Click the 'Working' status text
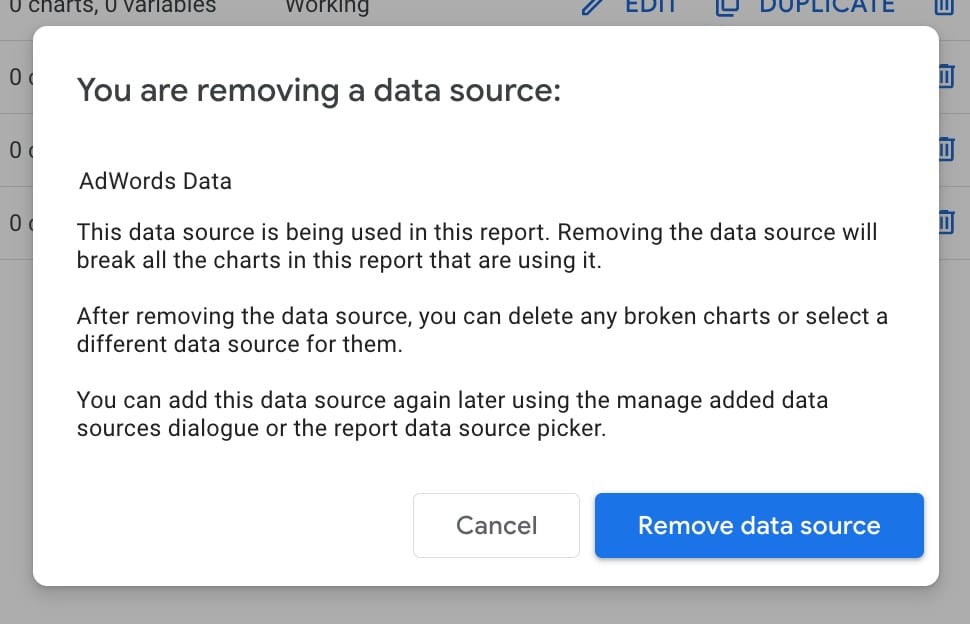970x624 pixels. 326,7
